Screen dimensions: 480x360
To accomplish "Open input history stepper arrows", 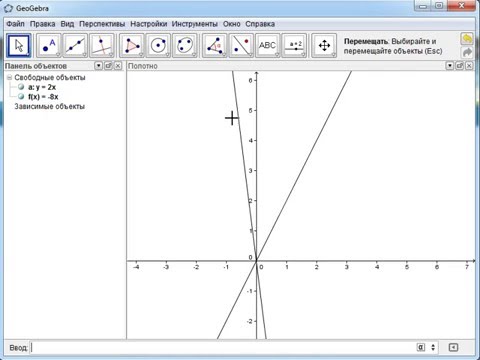I will click(433, 347).
